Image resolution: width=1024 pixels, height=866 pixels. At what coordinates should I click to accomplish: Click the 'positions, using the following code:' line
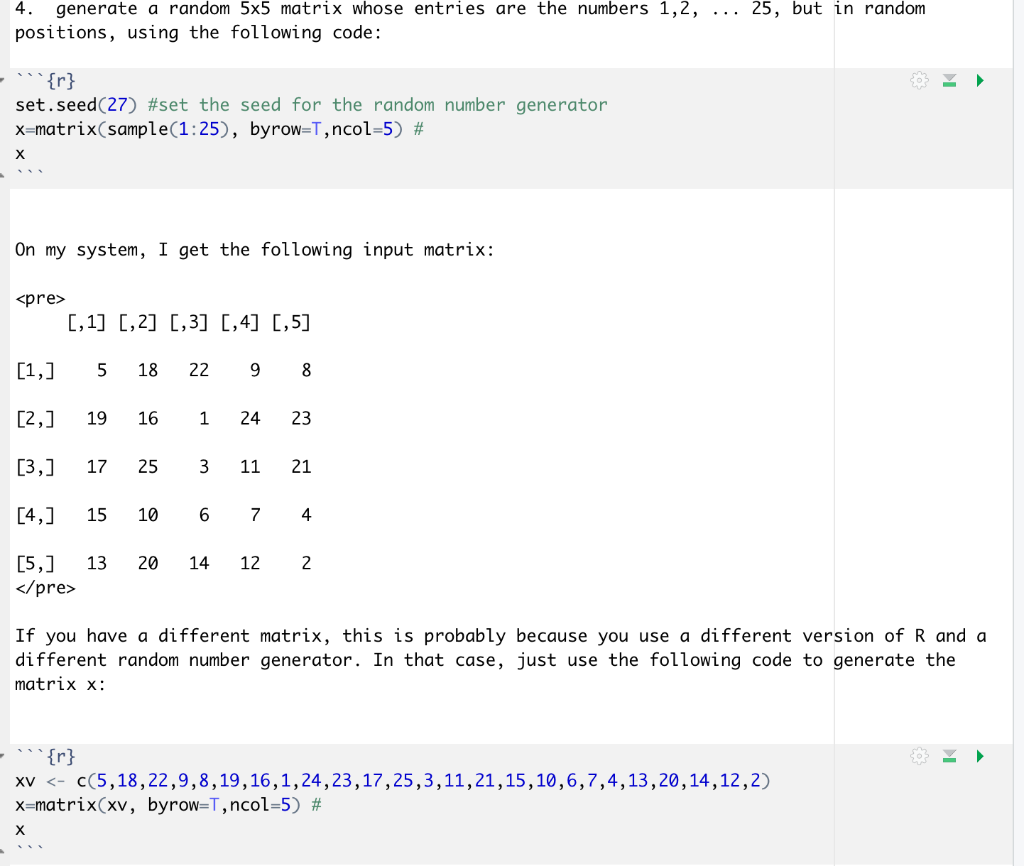point(198,33)
